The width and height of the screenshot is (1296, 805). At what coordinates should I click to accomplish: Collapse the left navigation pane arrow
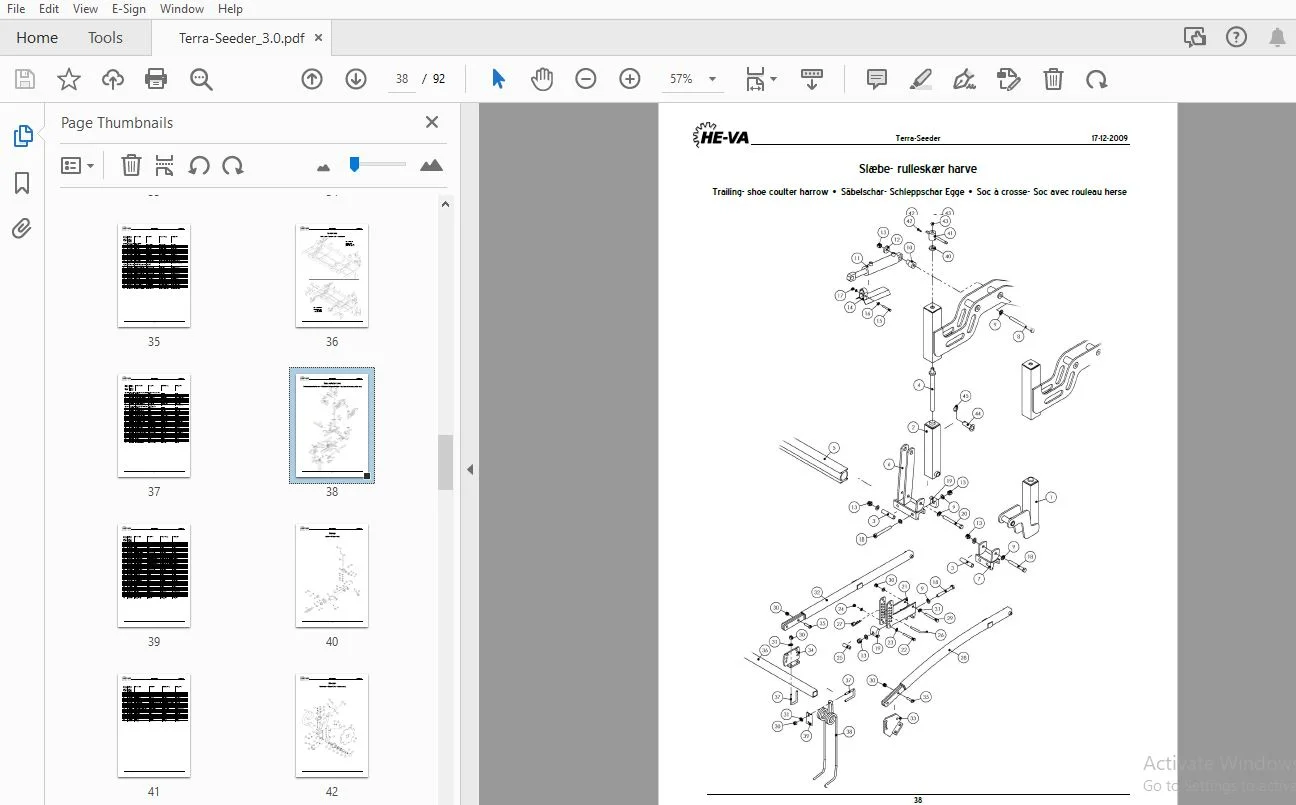click(469, 469)
